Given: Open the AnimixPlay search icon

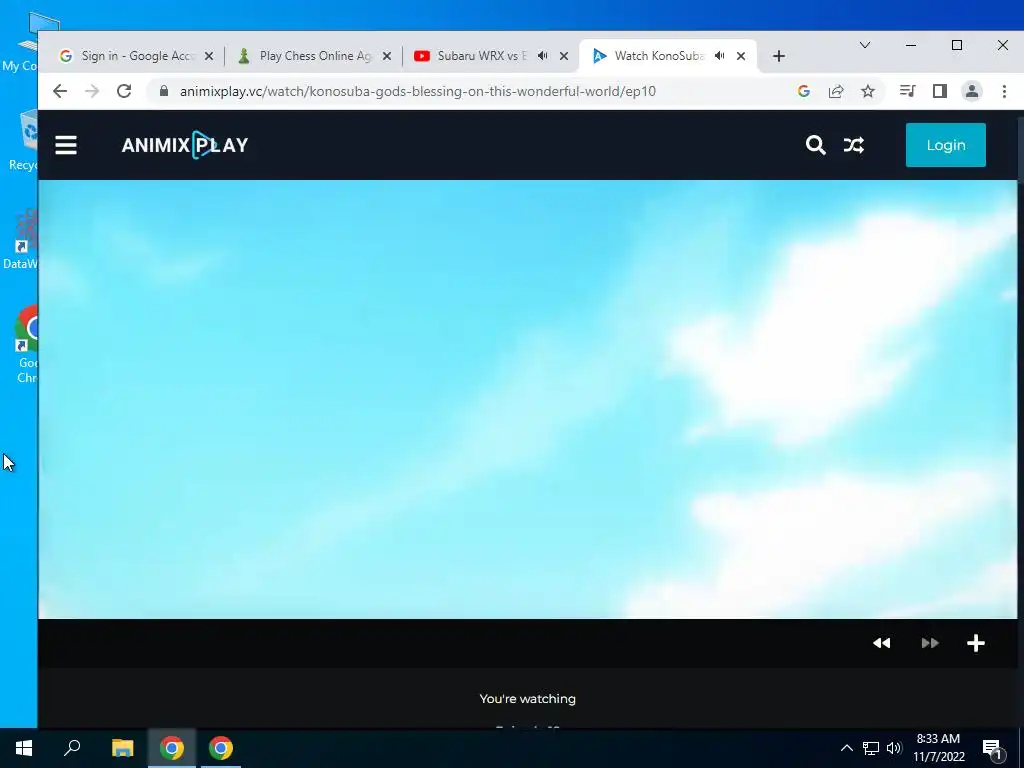Looking at the screenshot, I should click(815, 145).
